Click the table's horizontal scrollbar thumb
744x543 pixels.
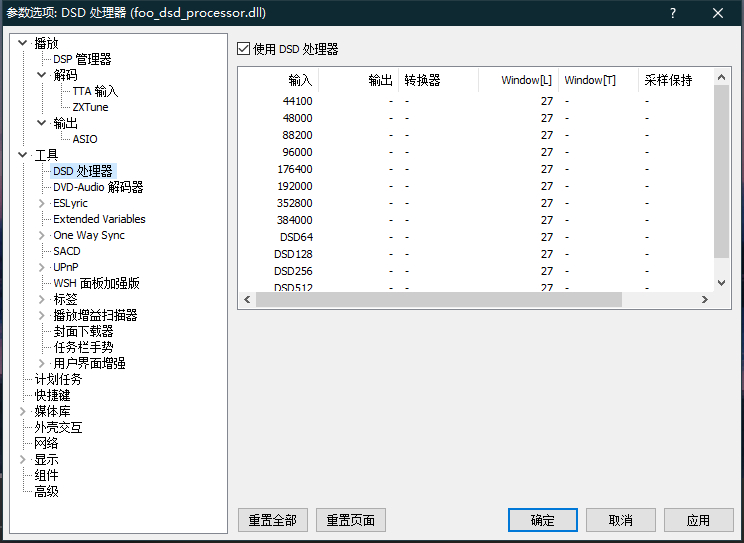click(439, 300)
